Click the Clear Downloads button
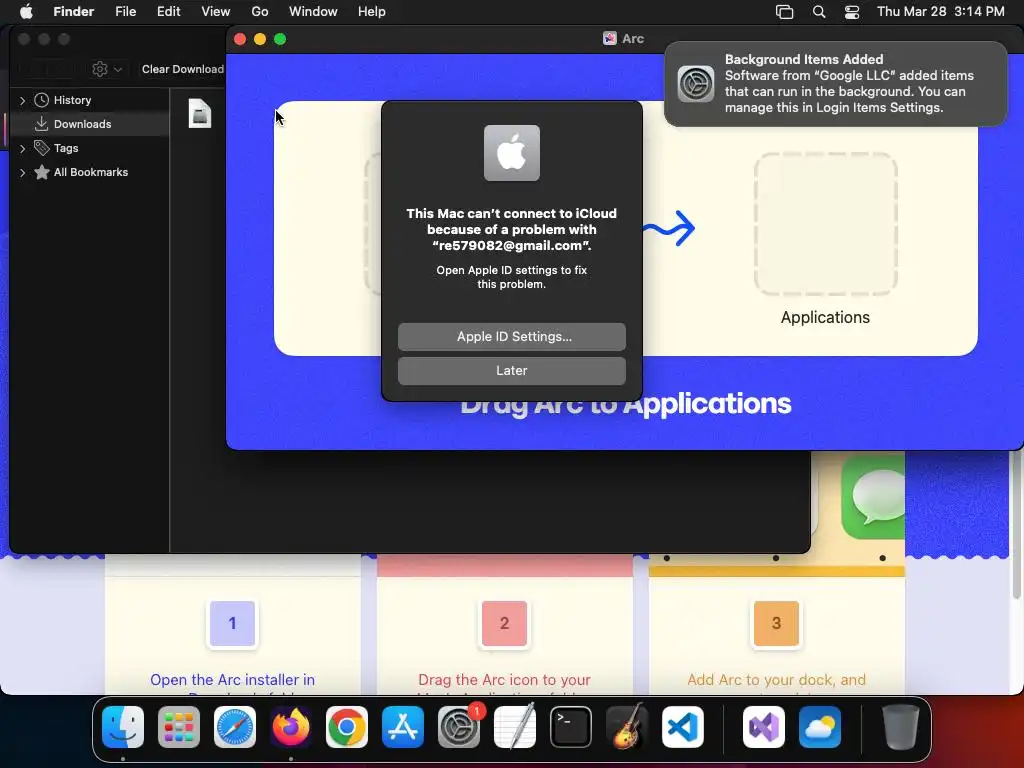Viewport: 1024px width, 768px height. coord(183,69)
